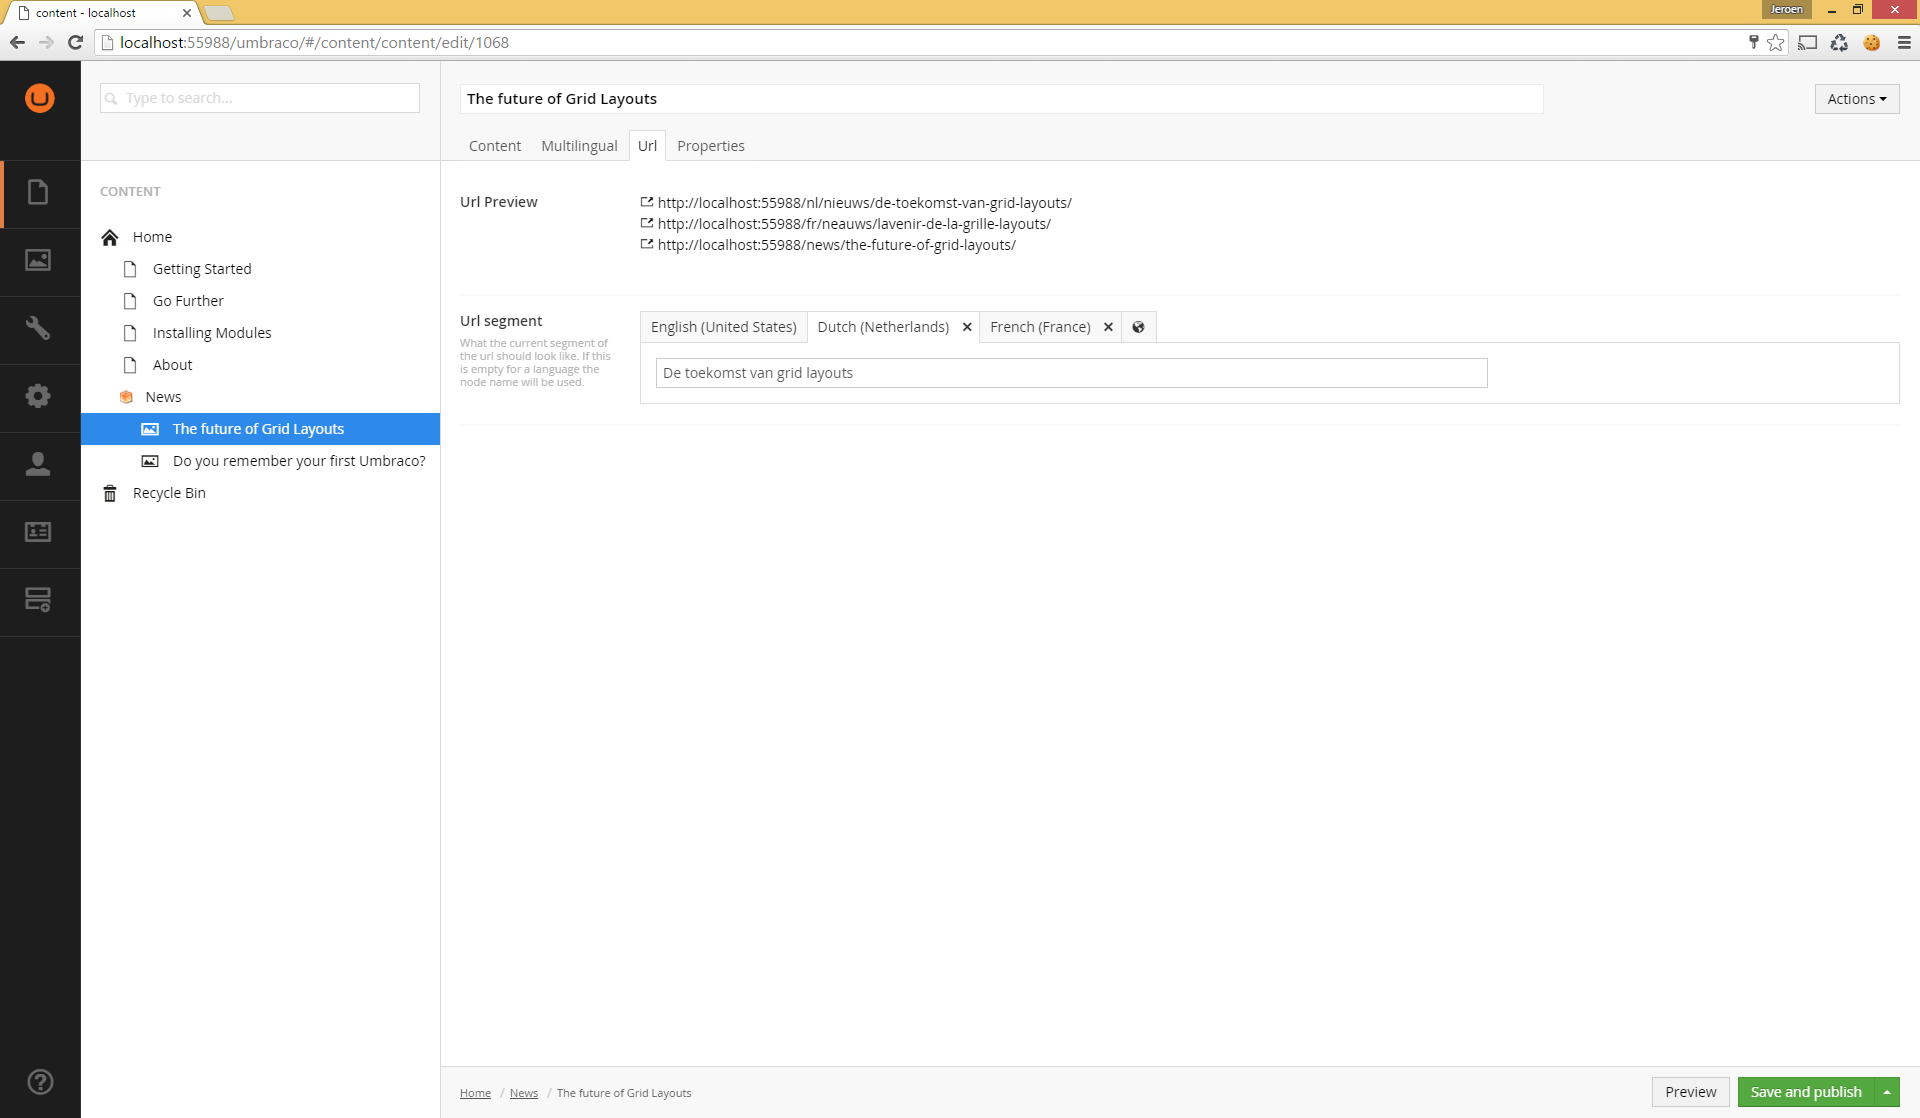1920x1118 pixels.
Task: Open a new browser tab
Action: [219, 13]
